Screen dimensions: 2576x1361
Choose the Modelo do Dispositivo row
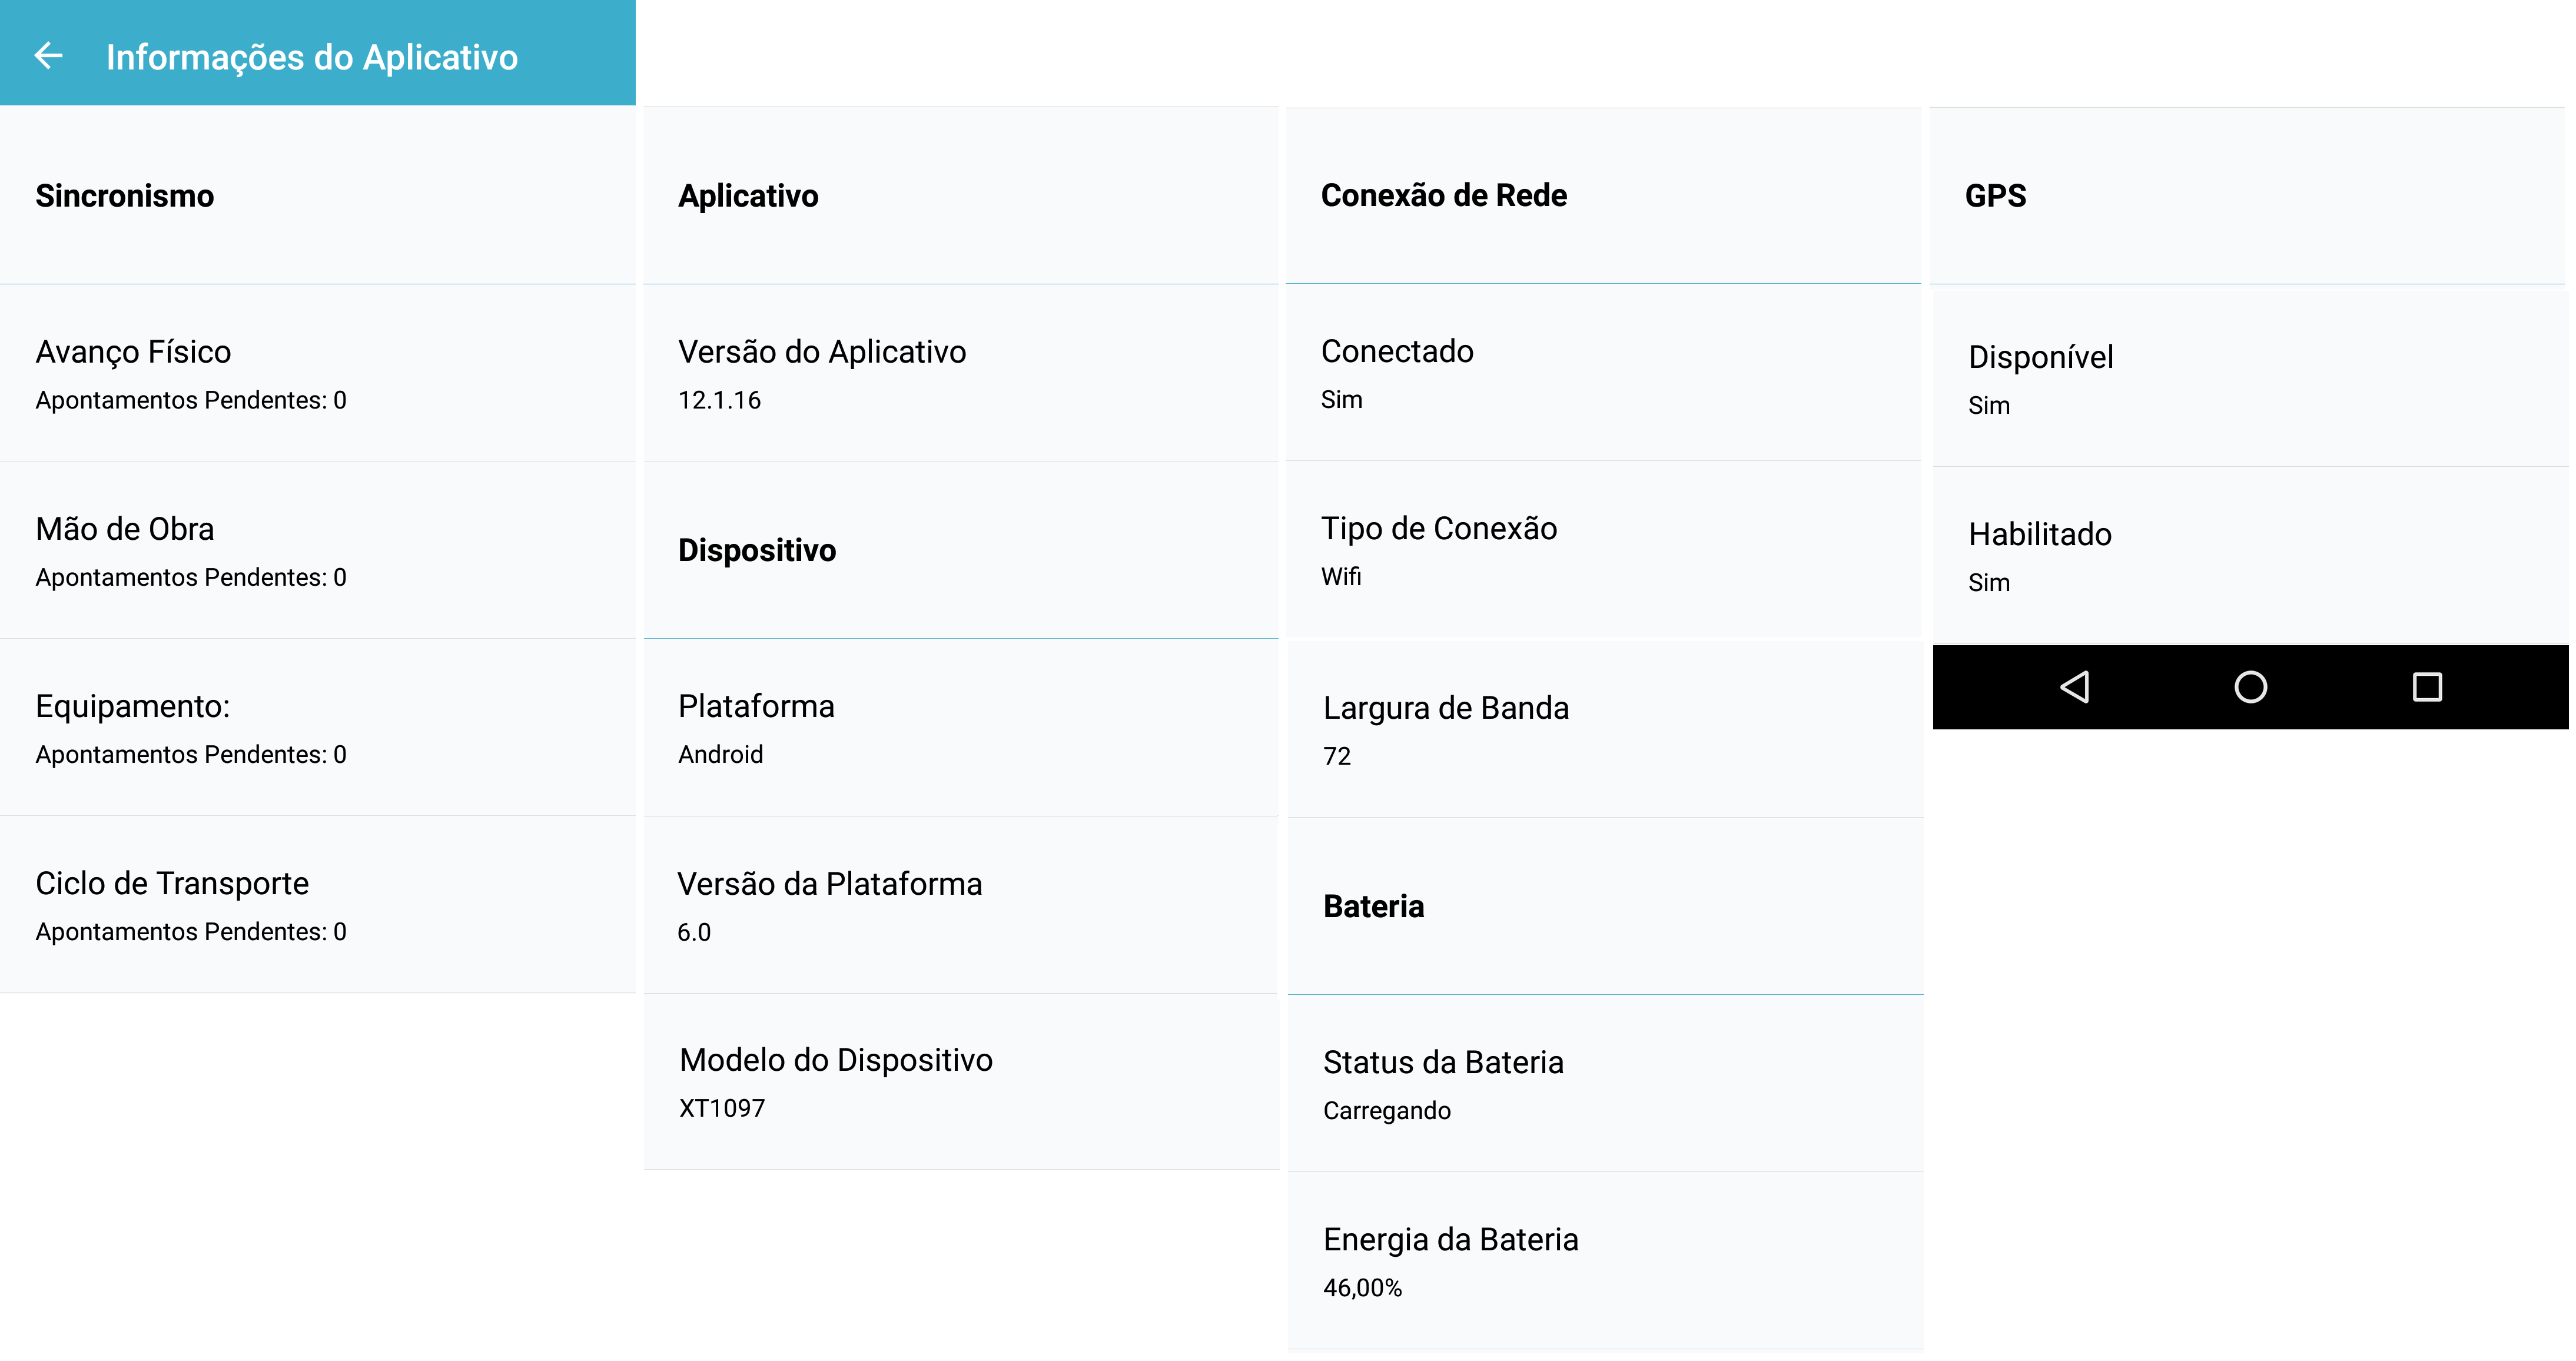(x=960, y=1082)
